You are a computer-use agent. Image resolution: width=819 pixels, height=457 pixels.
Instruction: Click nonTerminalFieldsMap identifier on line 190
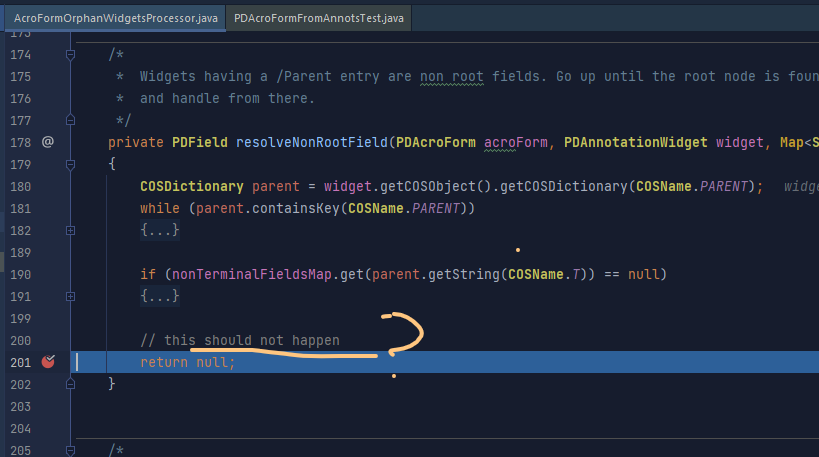[252, 274]
